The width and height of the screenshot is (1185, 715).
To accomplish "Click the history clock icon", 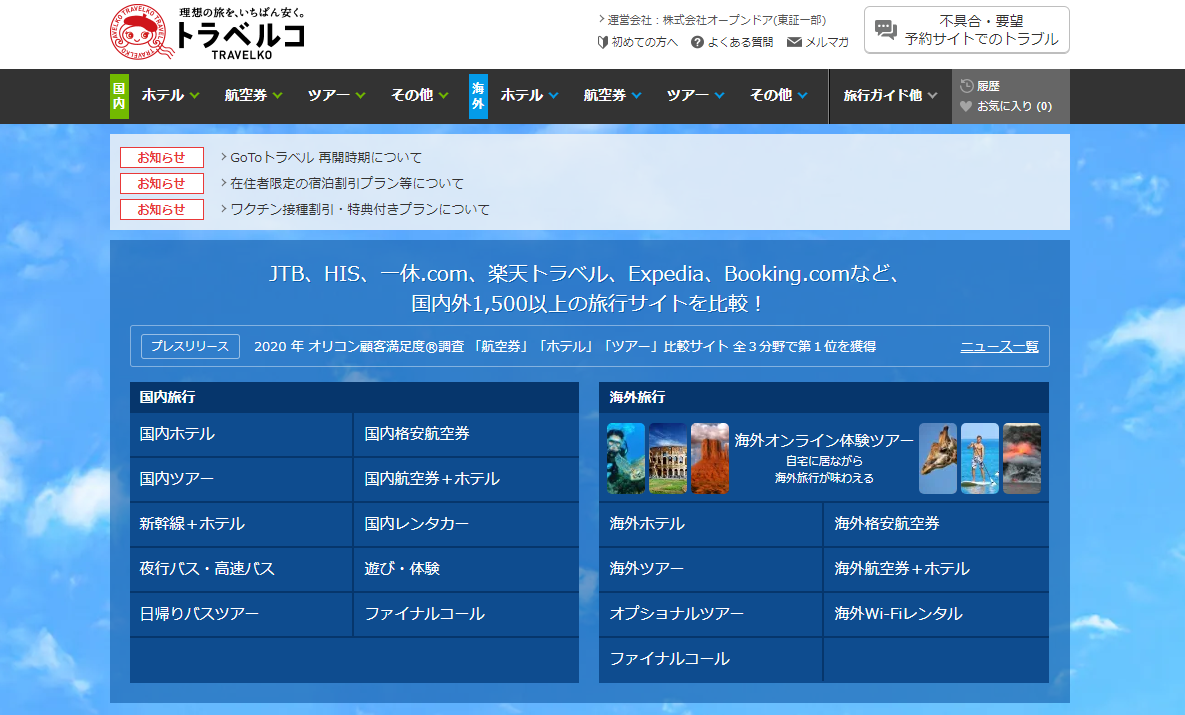I will coord(967,85).
